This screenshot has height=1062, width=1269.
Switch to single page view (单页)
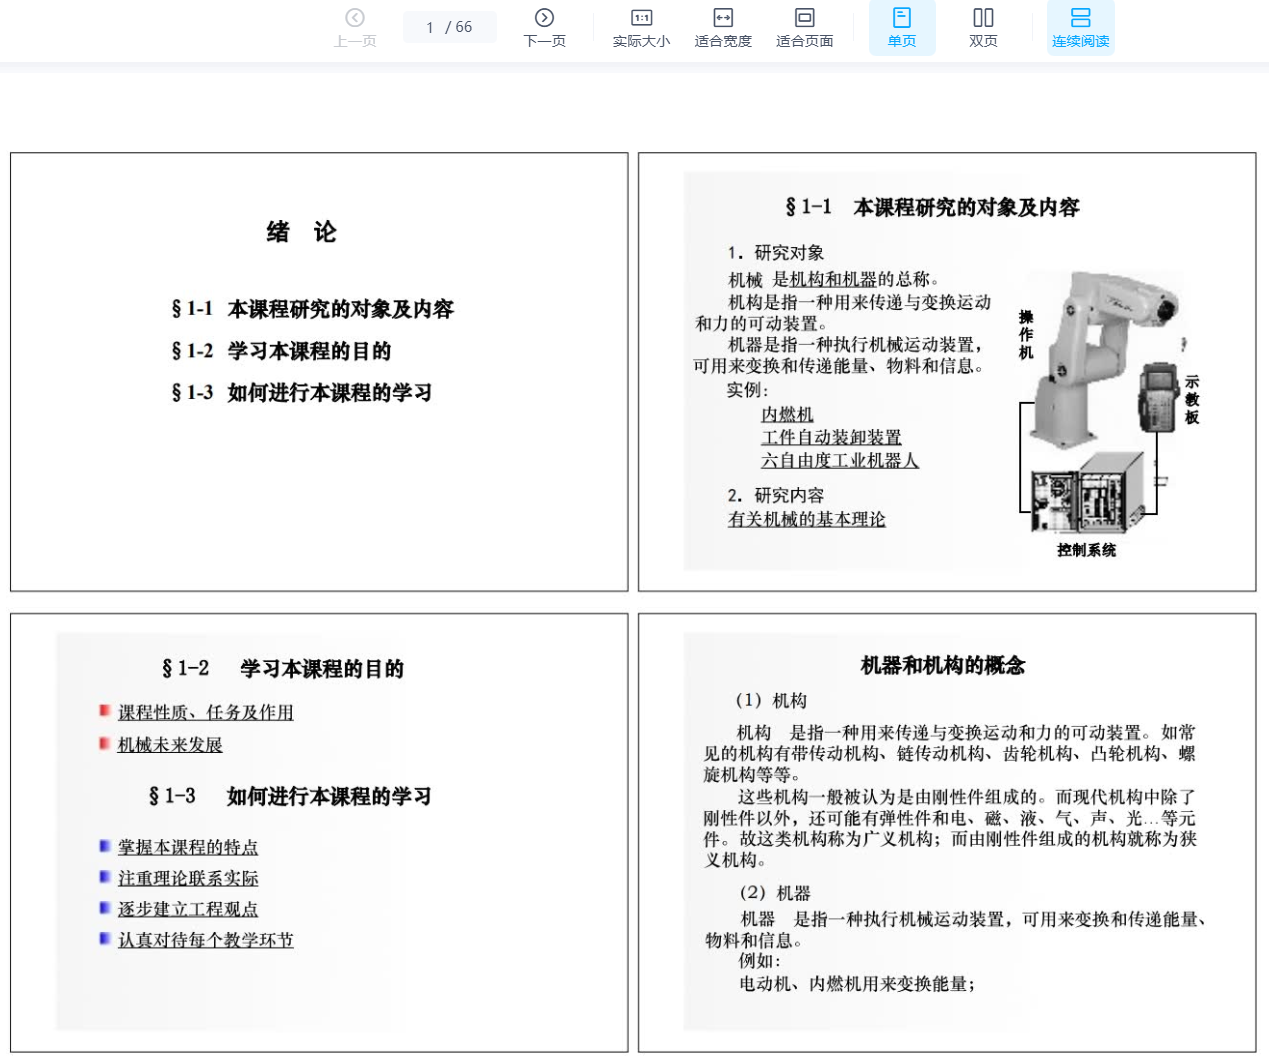(901, 28)
